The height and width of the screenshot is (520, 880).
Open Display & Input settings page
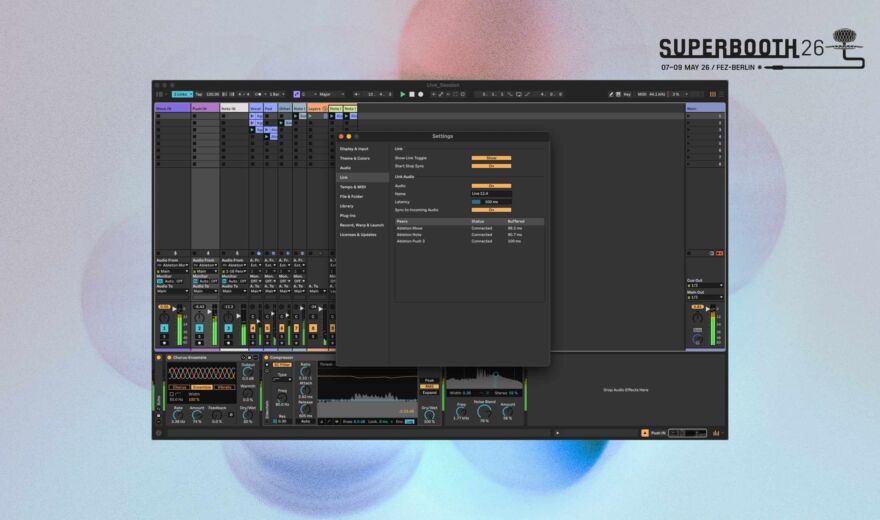coord(354,149)
